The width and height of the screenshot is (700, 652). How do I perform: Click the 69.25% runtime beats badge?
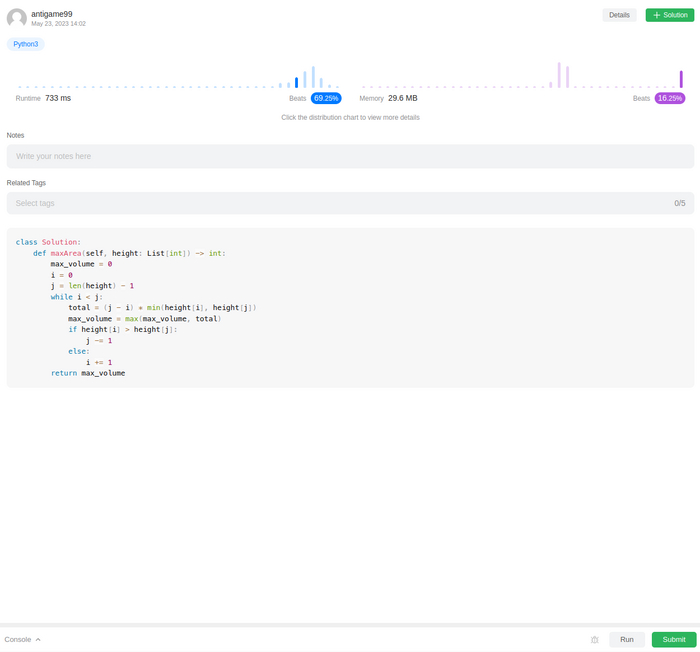click(x=326, y=99)
